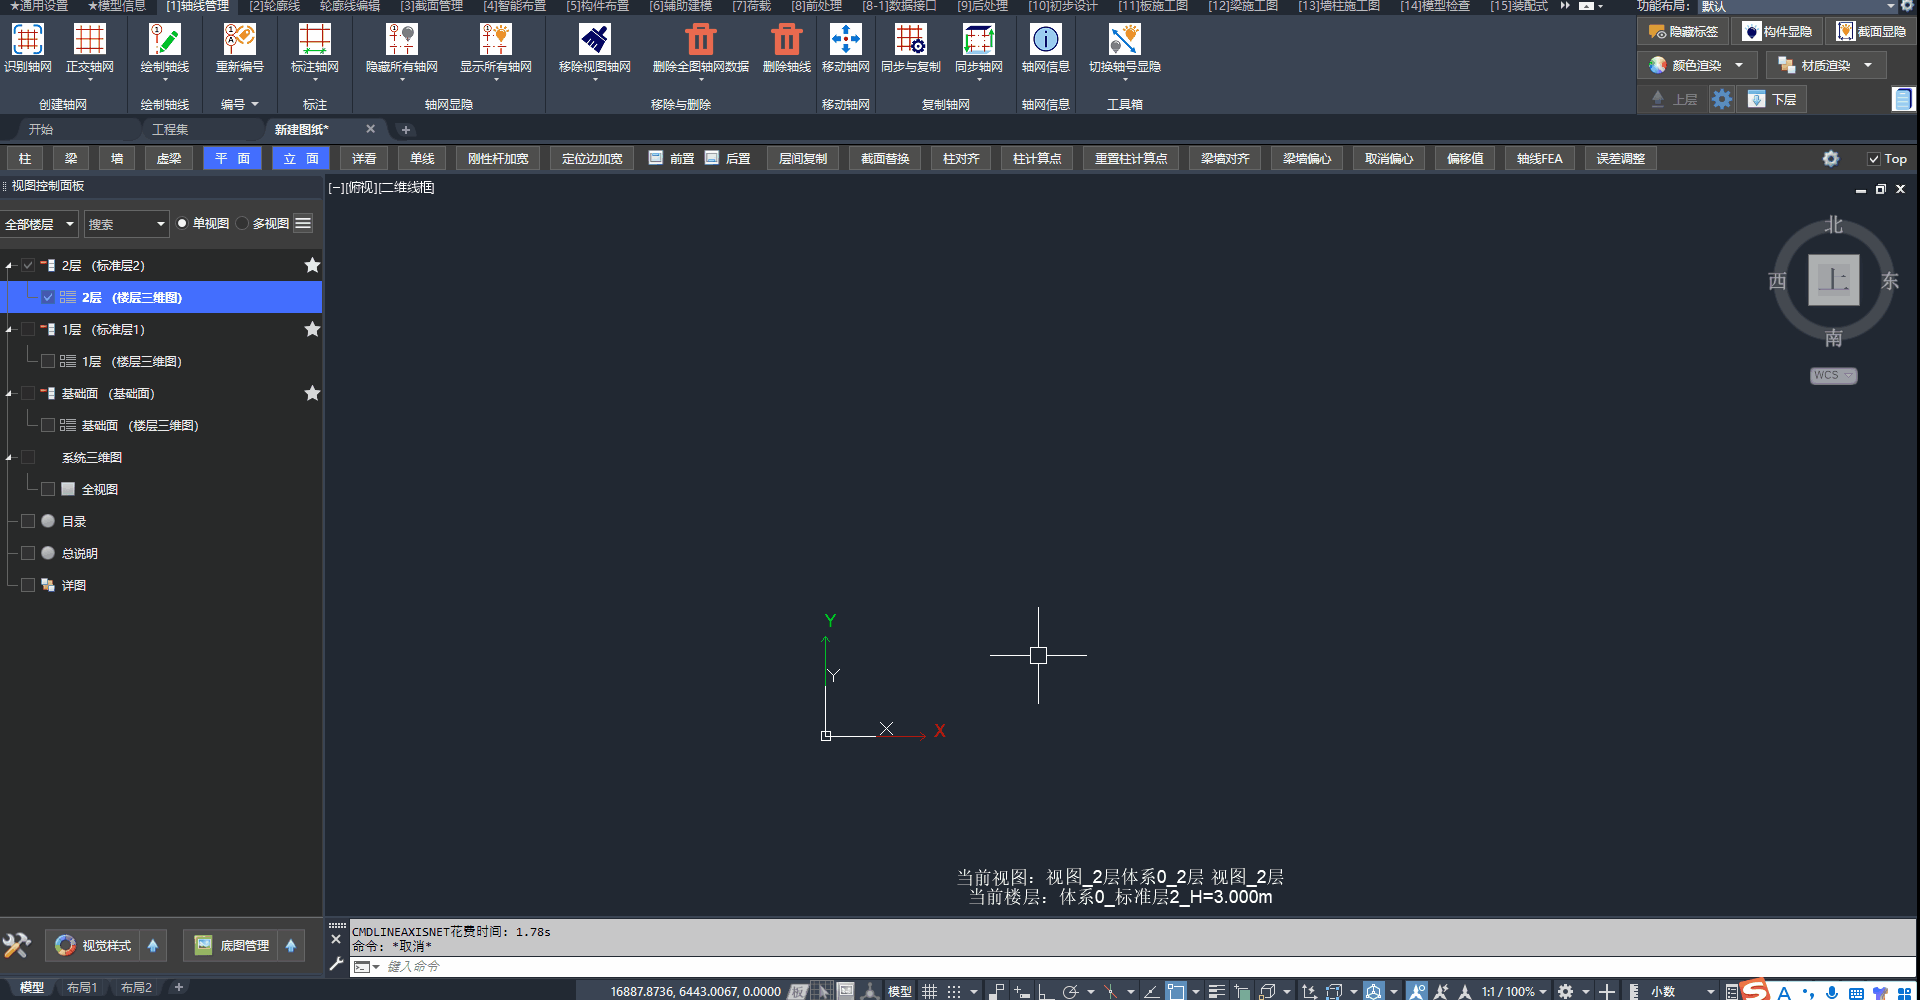Click the 移除视图轴网 brush icon
1920x1000 pixels.
tap(594, 40)
